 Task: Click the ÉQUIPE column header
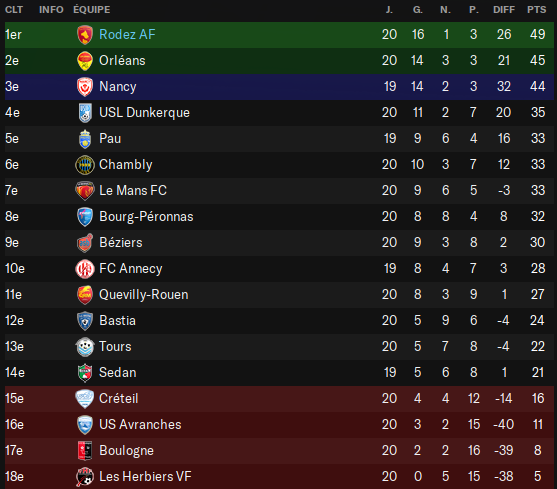(92, 10)
